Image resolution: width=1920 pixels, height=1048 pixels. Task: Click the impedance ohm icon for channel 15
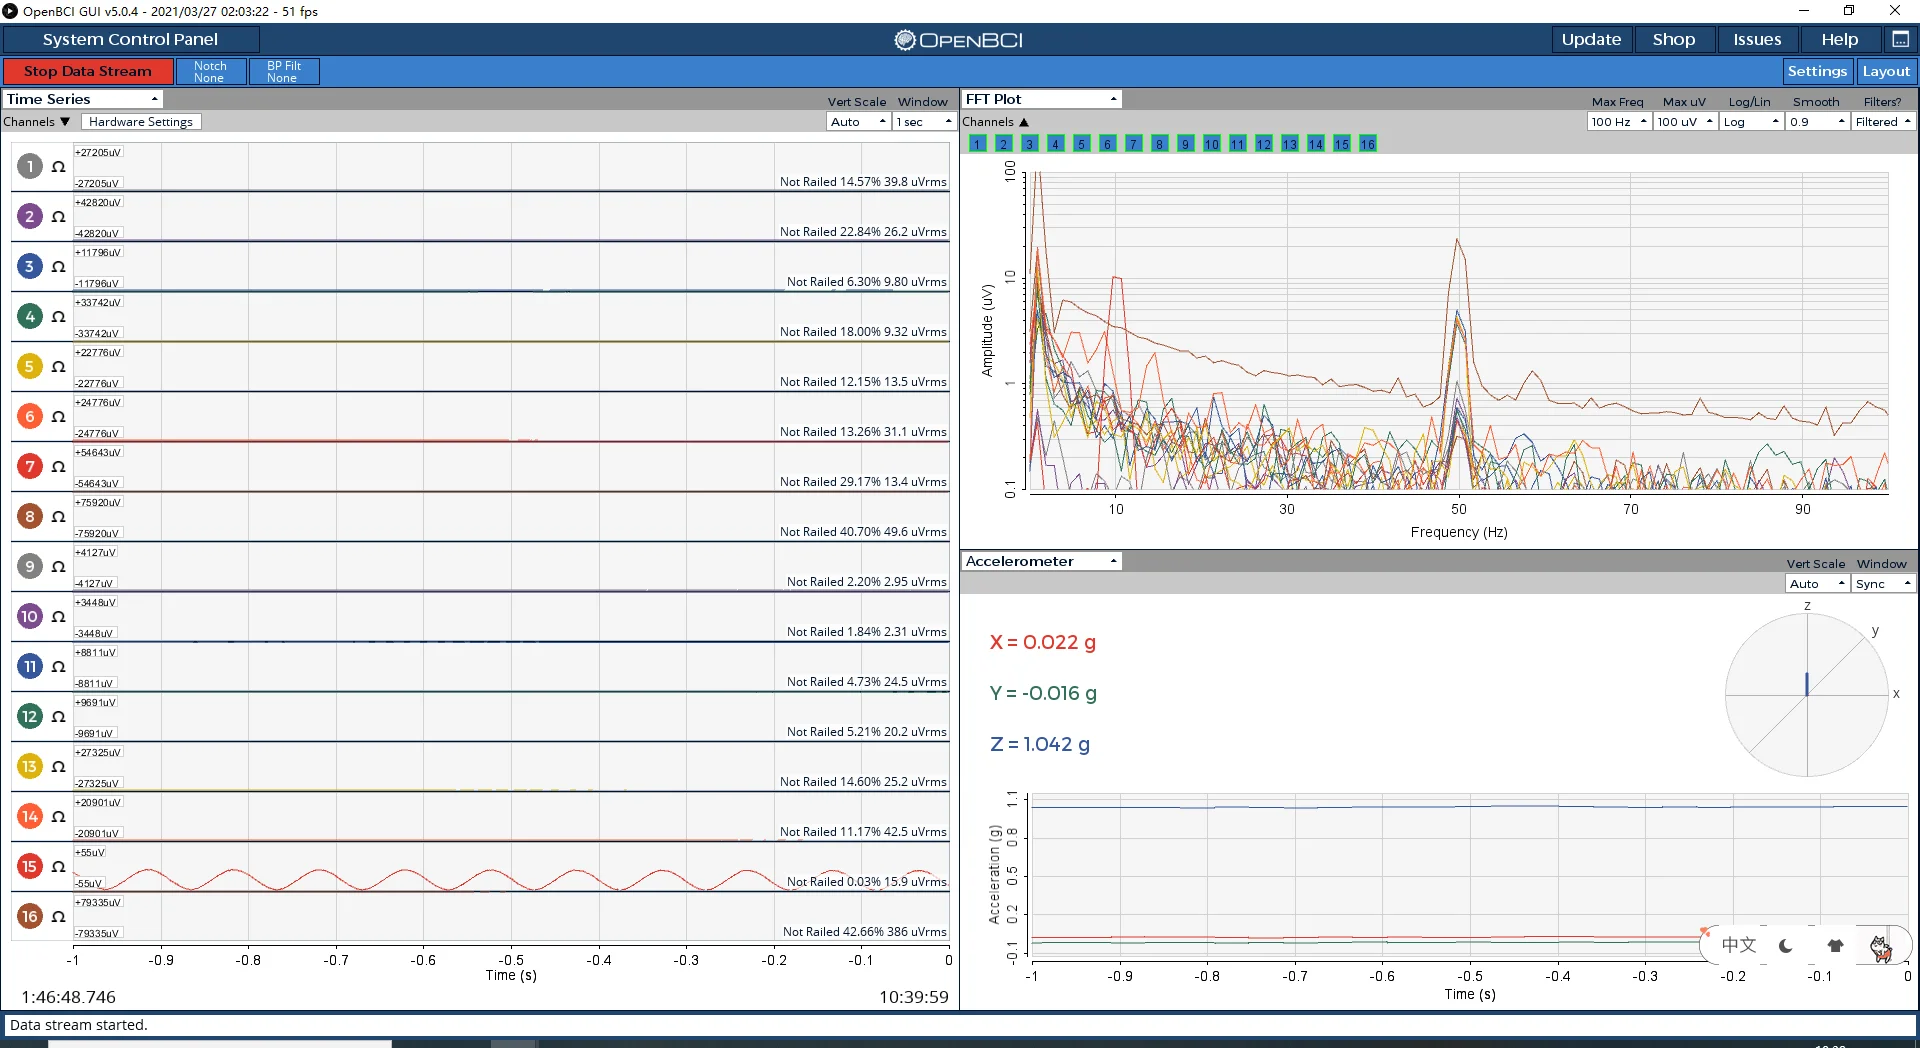click(x=58, y=867)
